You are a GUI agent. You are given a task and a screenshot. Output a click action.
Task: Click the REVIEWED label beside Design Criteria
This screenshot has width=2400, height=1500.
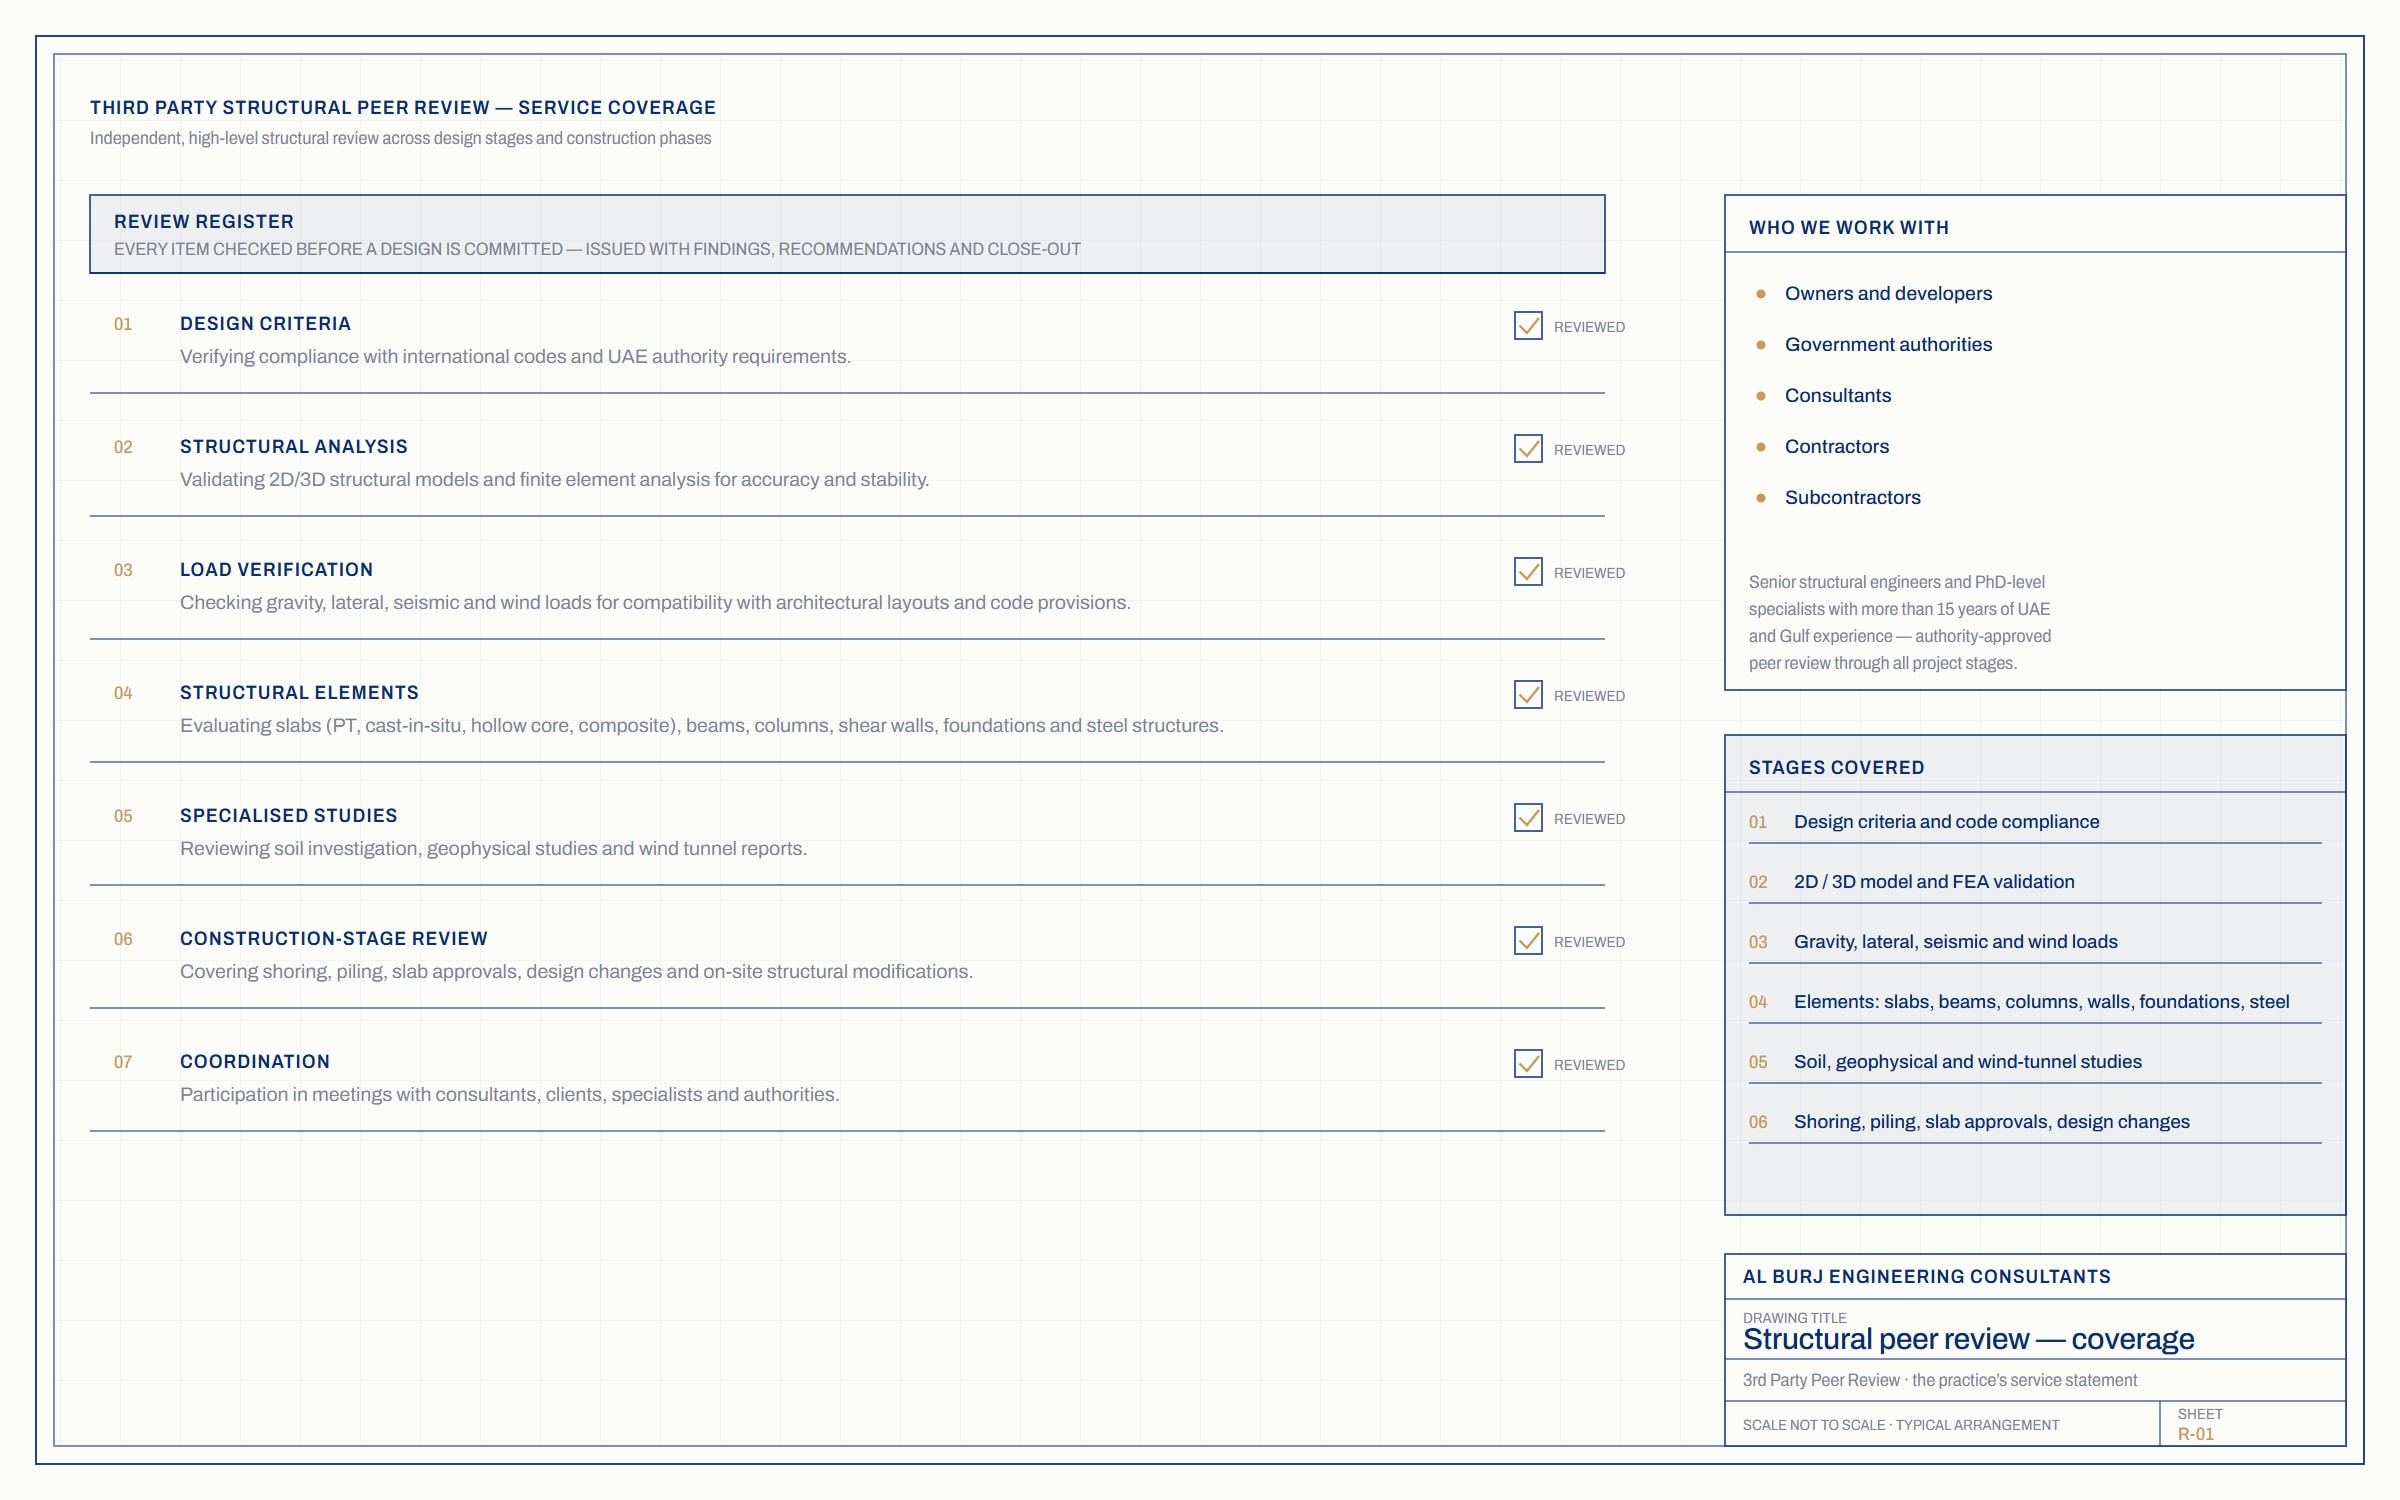coord(1589,327)
